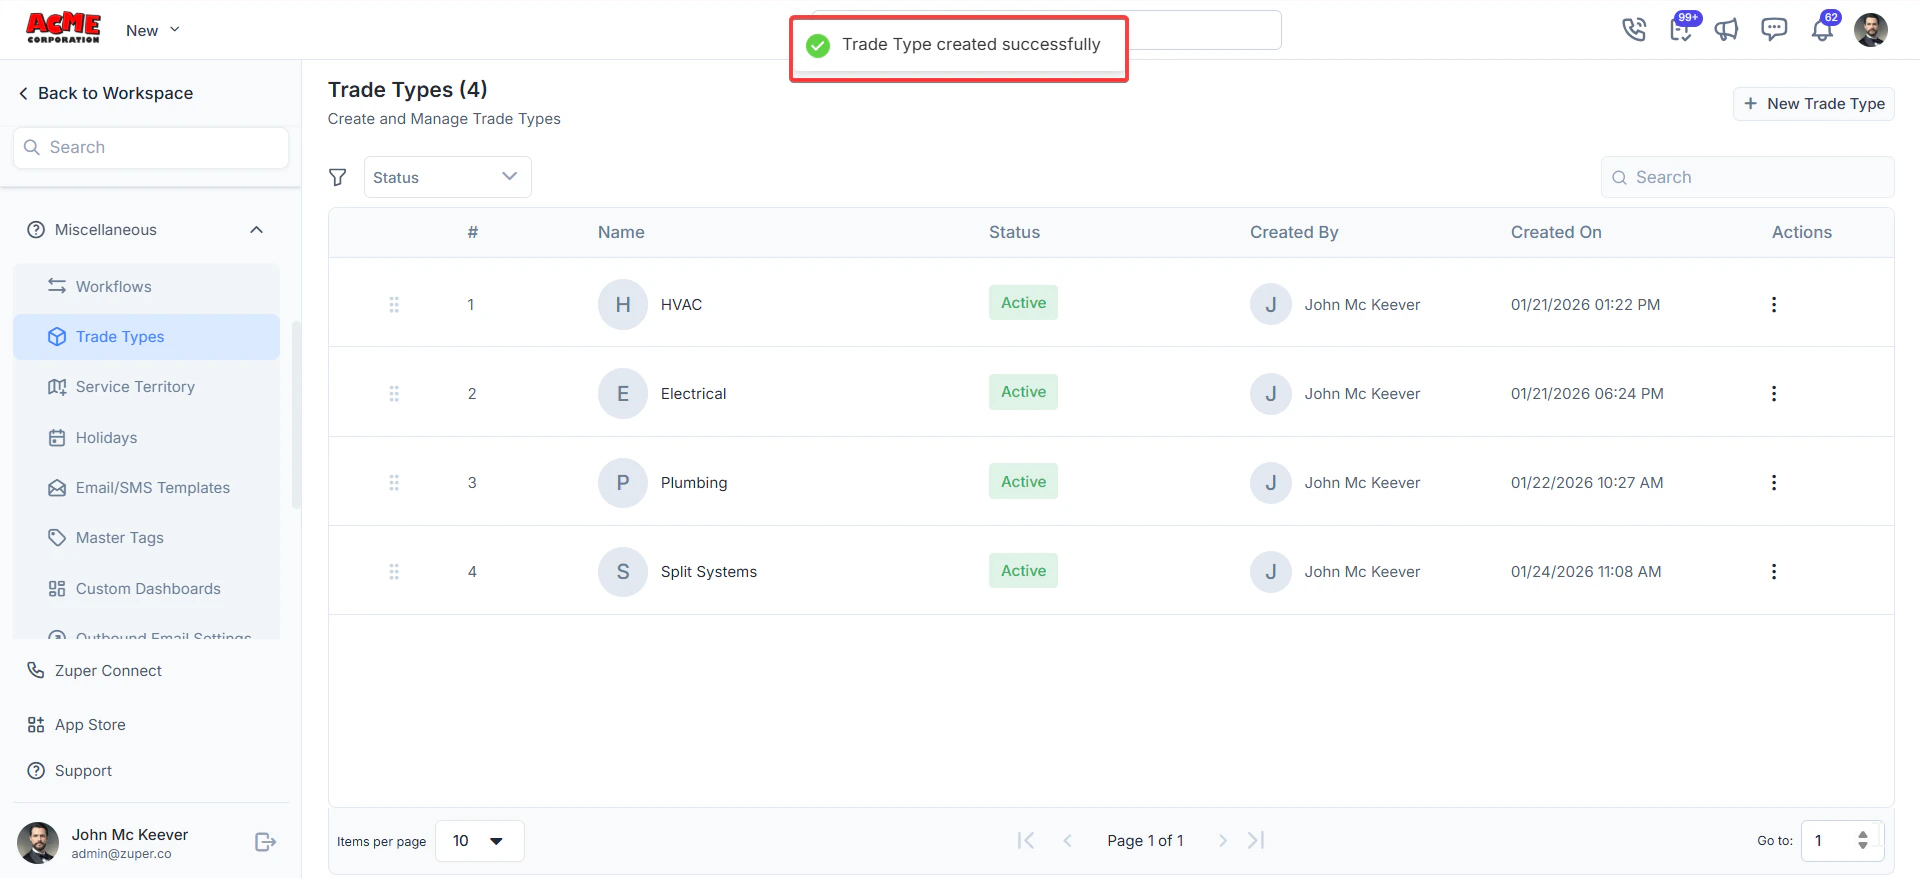Grab drag handle of Split Systems row
This screenshot has height=878, width=1920.
pyautogui.click(x=394, y=572)
